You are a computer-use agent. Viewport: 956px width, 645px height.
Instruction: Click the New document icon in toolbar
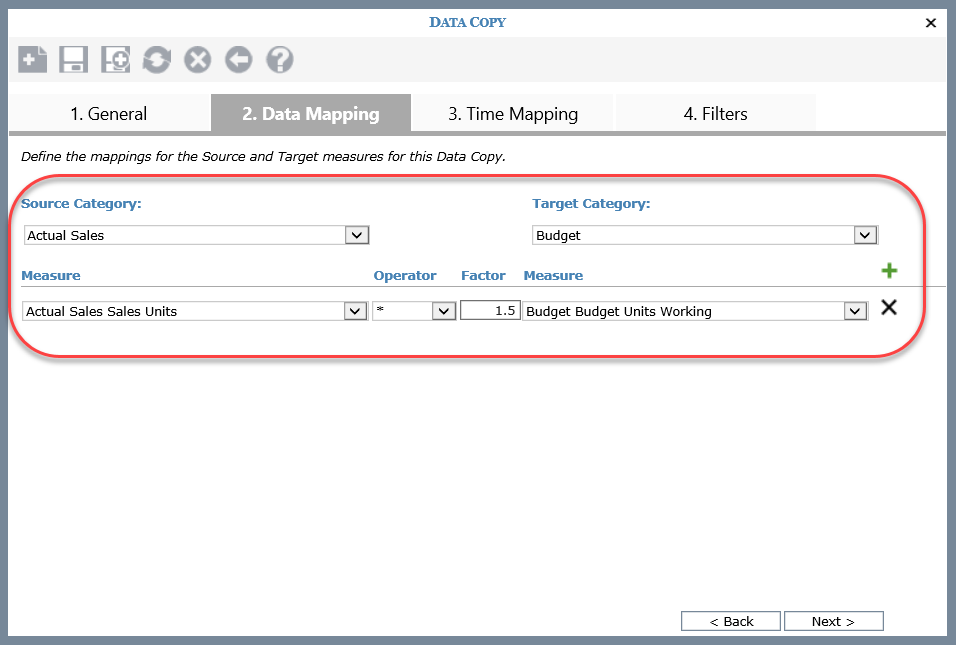(32, 60)
